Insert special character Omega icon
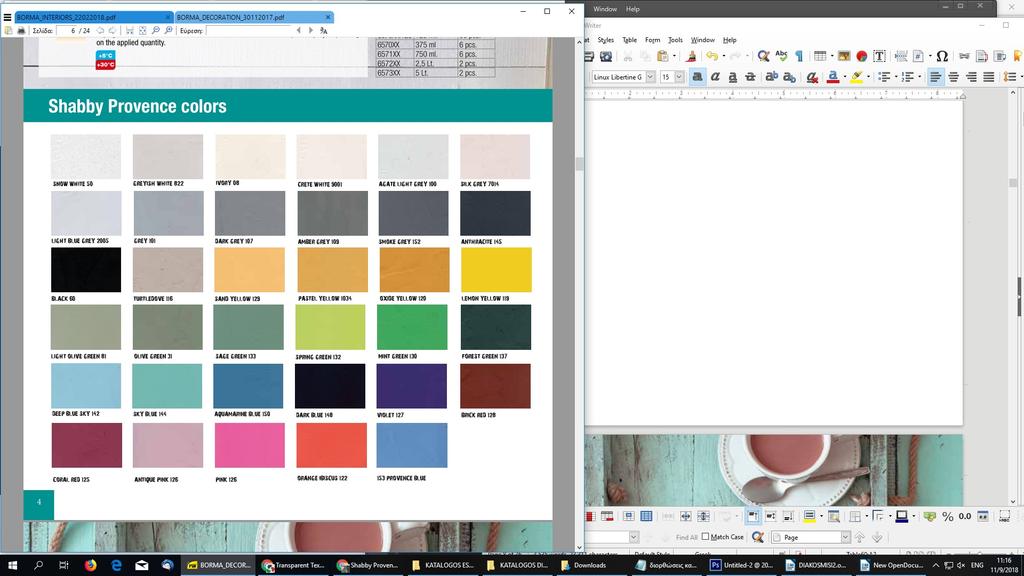The height and width of the screenshot is (576, 1024). coord(942,57)
